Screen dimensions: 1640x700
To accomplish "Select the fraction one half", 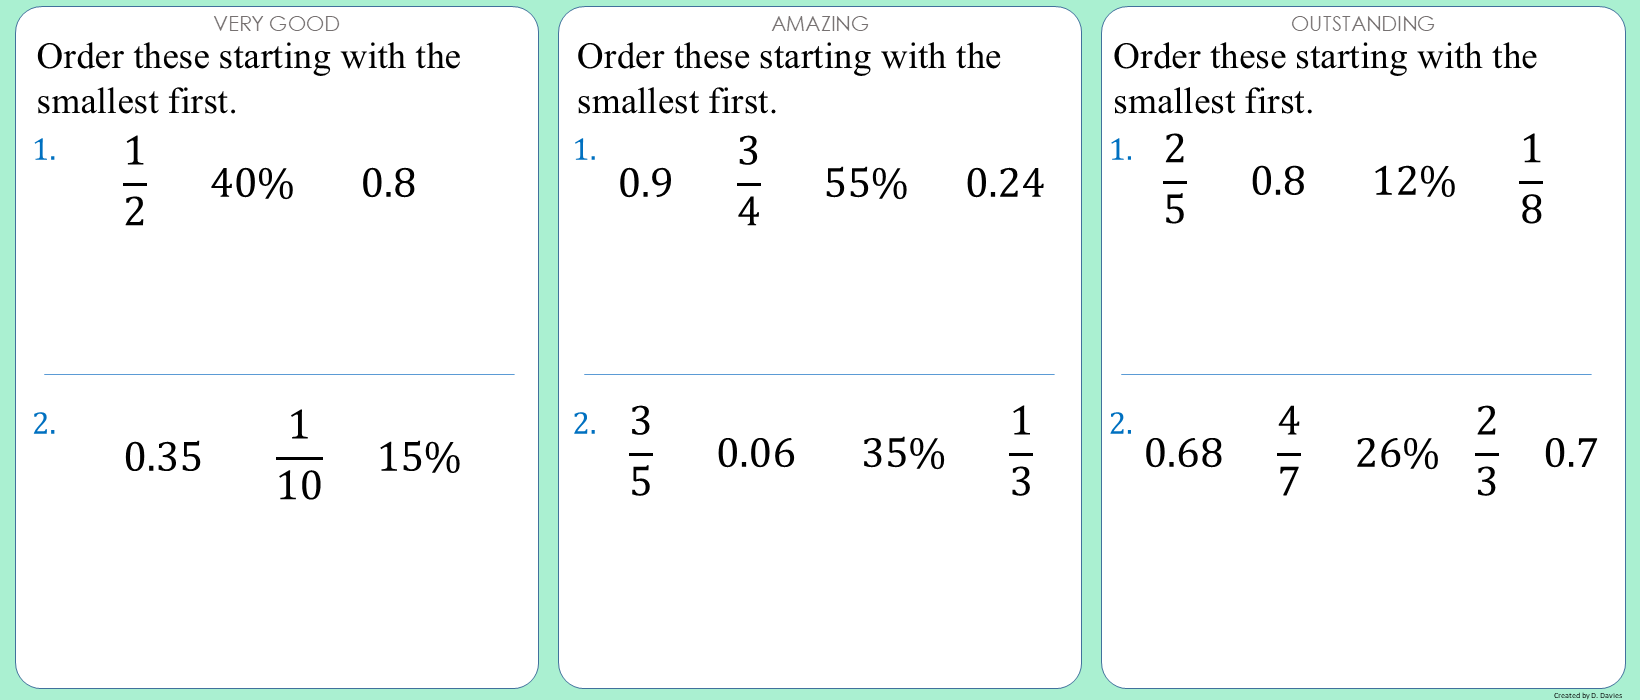I will coord(135,182).
